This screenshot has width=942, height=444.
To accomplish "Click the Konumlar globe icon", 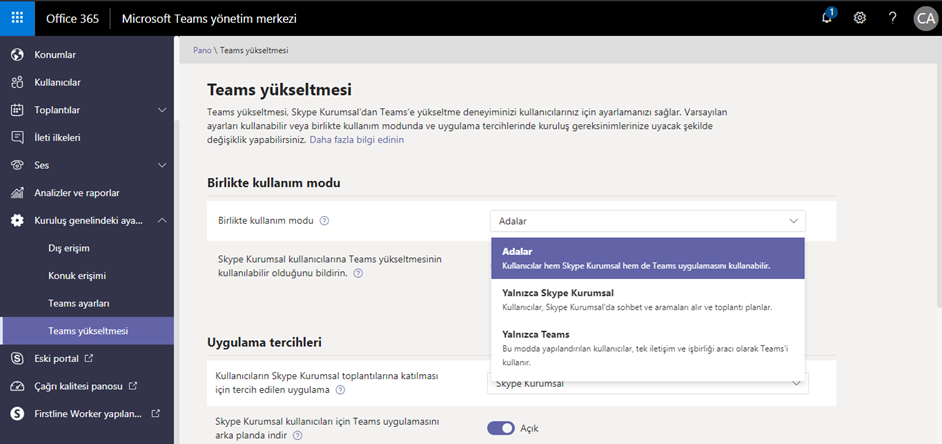I will [17, 55].
